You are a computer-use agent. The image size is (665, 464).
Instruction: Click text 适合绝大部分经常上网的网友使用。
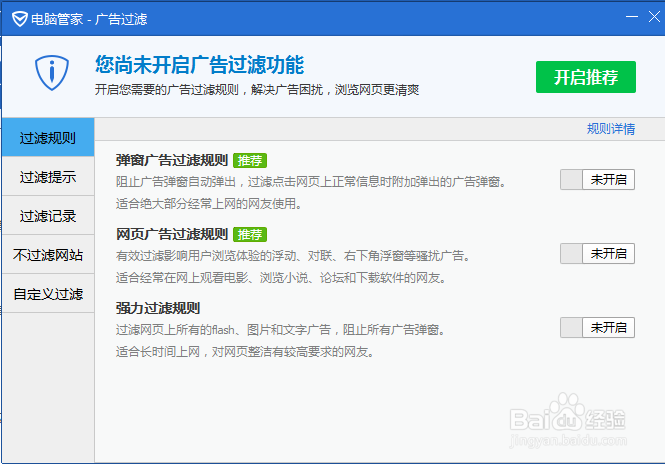(210, 204)
